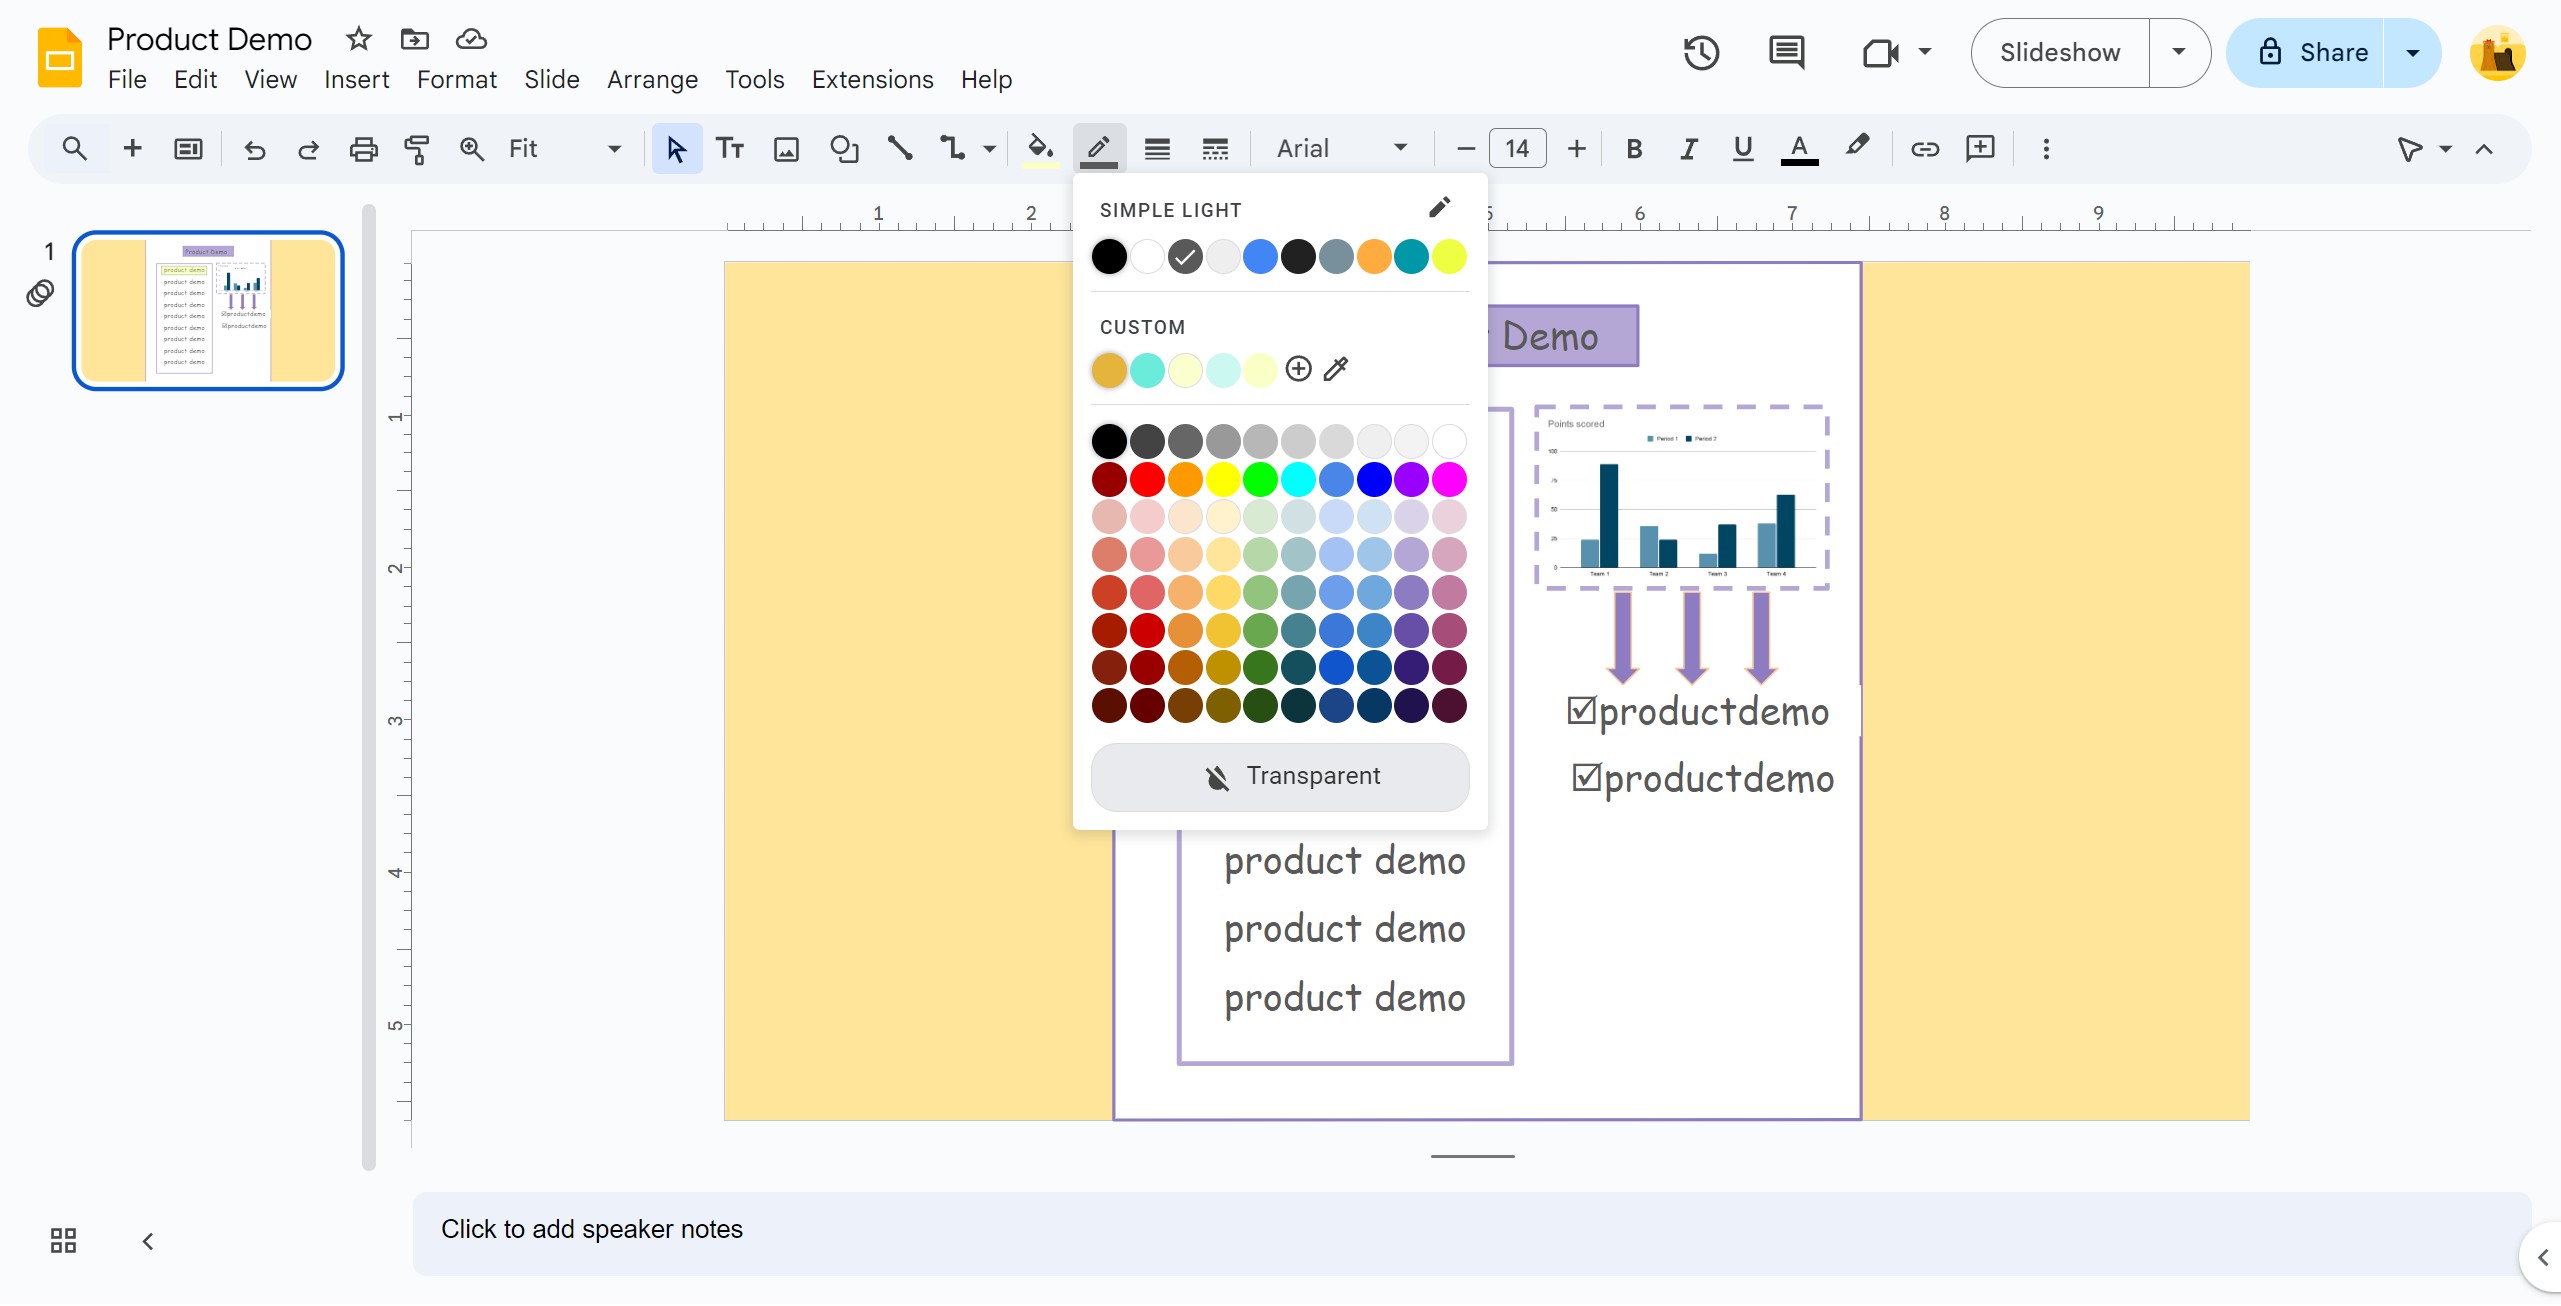
Task: Click to add speaker notes area
Action: (1470, 1232)
